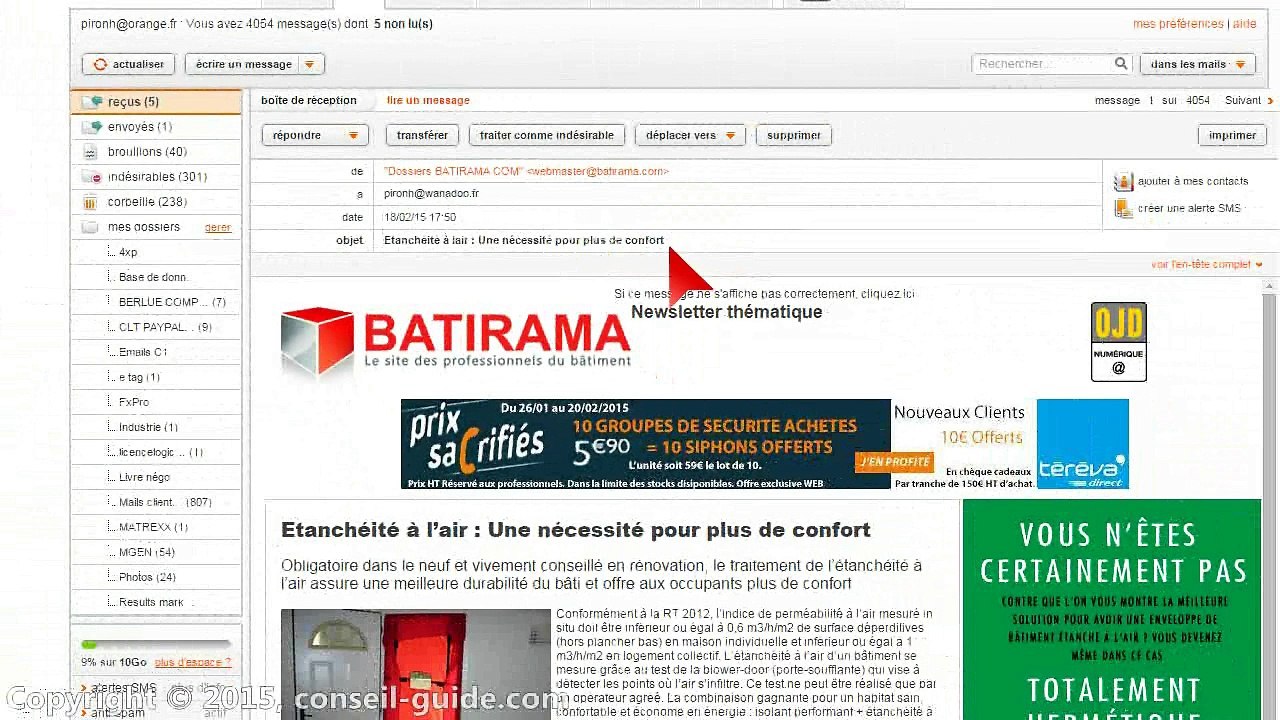Open the Livre négo subfolder

[144, 477]
